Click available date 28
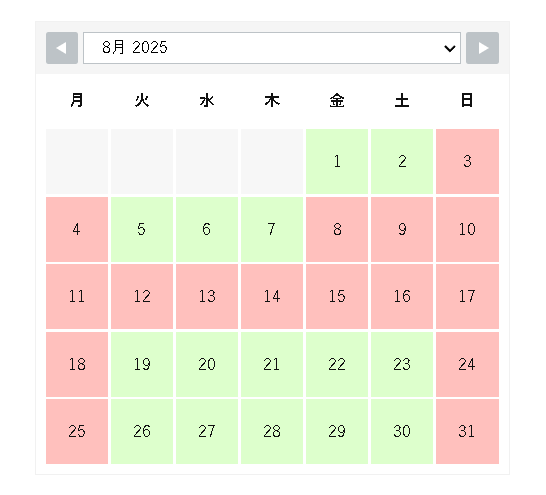Image resolution: width=546 pixels, height=495 pixels. coord(272,432)
